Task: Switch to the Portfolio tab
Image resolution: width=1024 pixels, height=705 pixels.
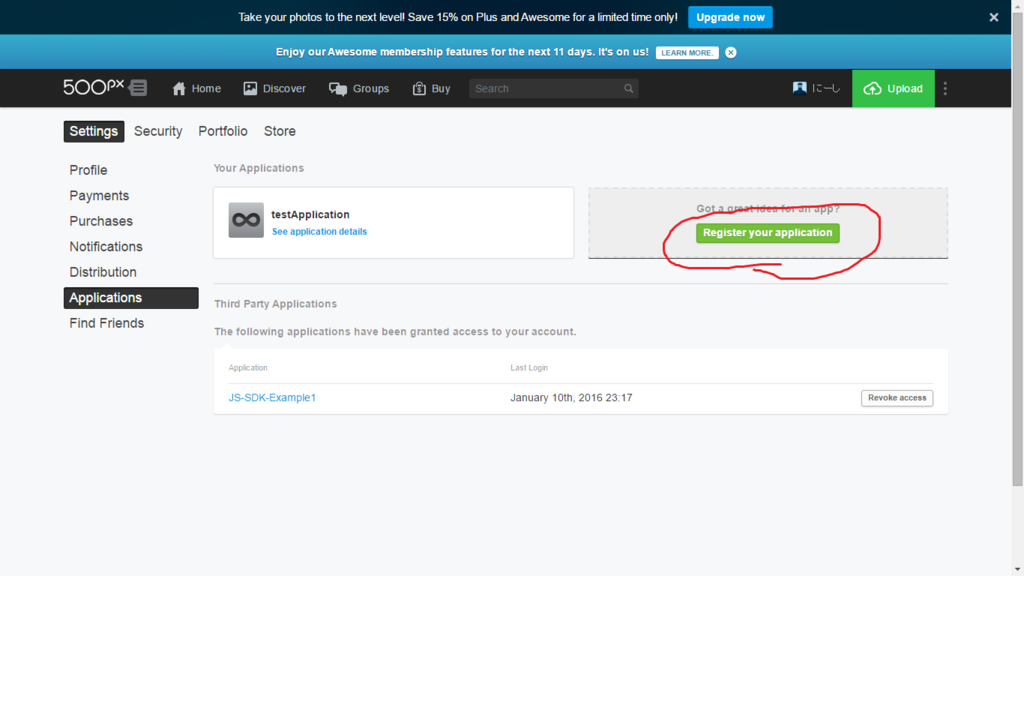Action: pyautogui.click(x=223, y=131)
